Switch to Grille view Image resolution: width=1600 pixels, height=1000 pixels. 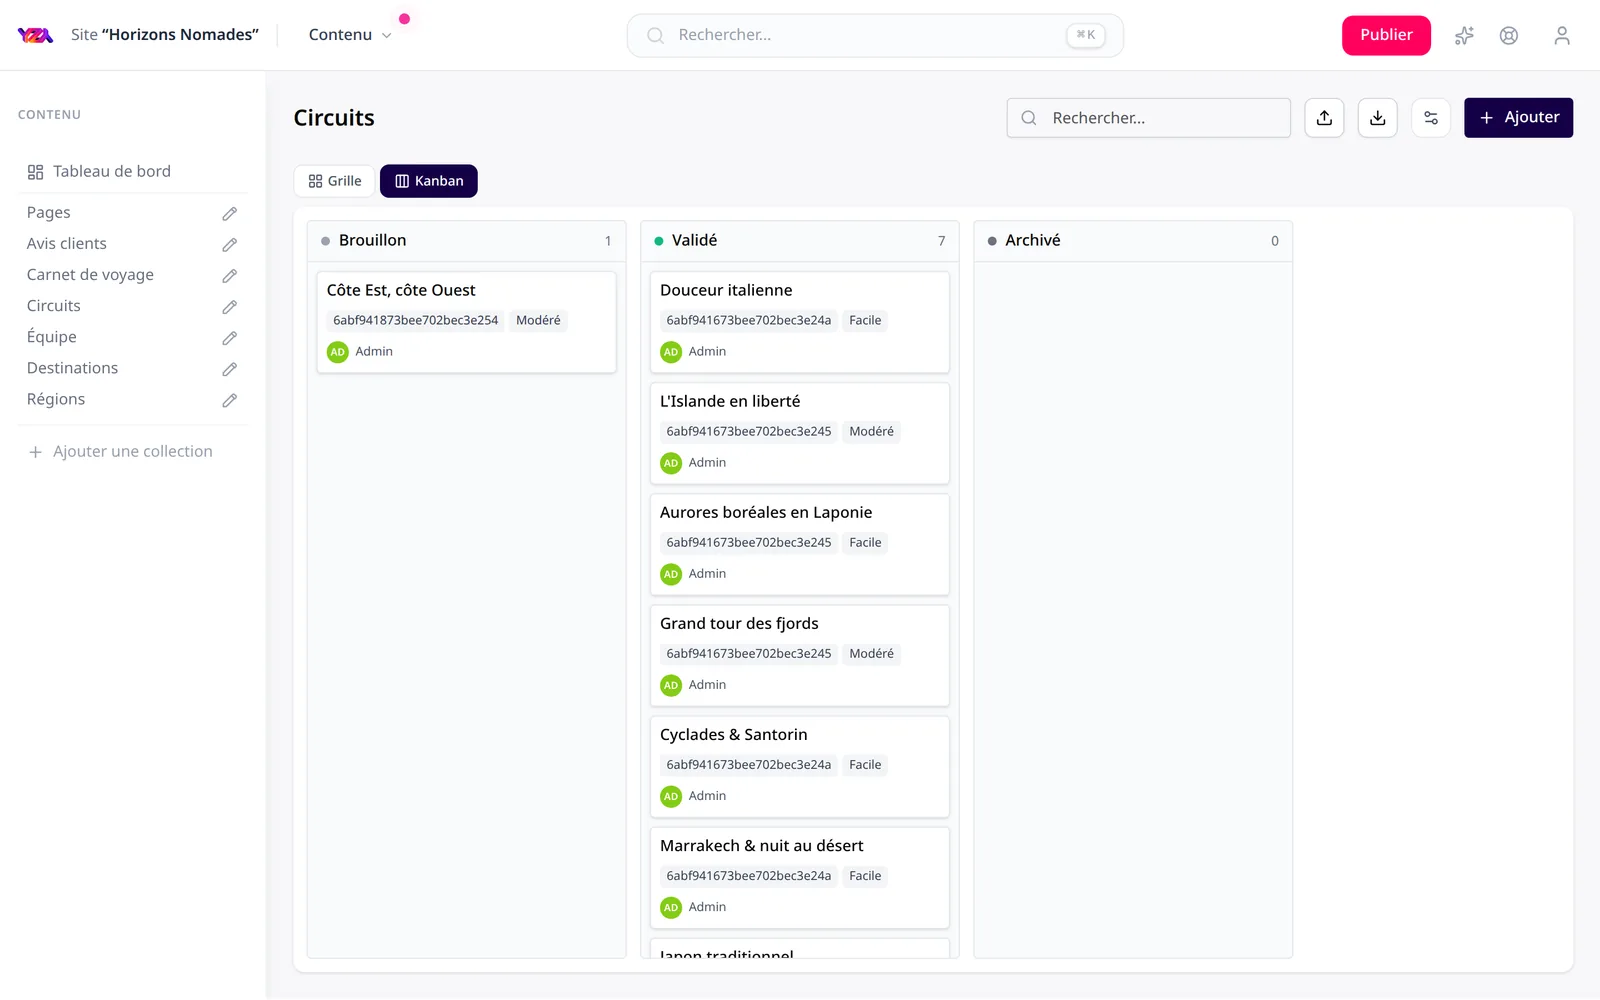(335, 181)
